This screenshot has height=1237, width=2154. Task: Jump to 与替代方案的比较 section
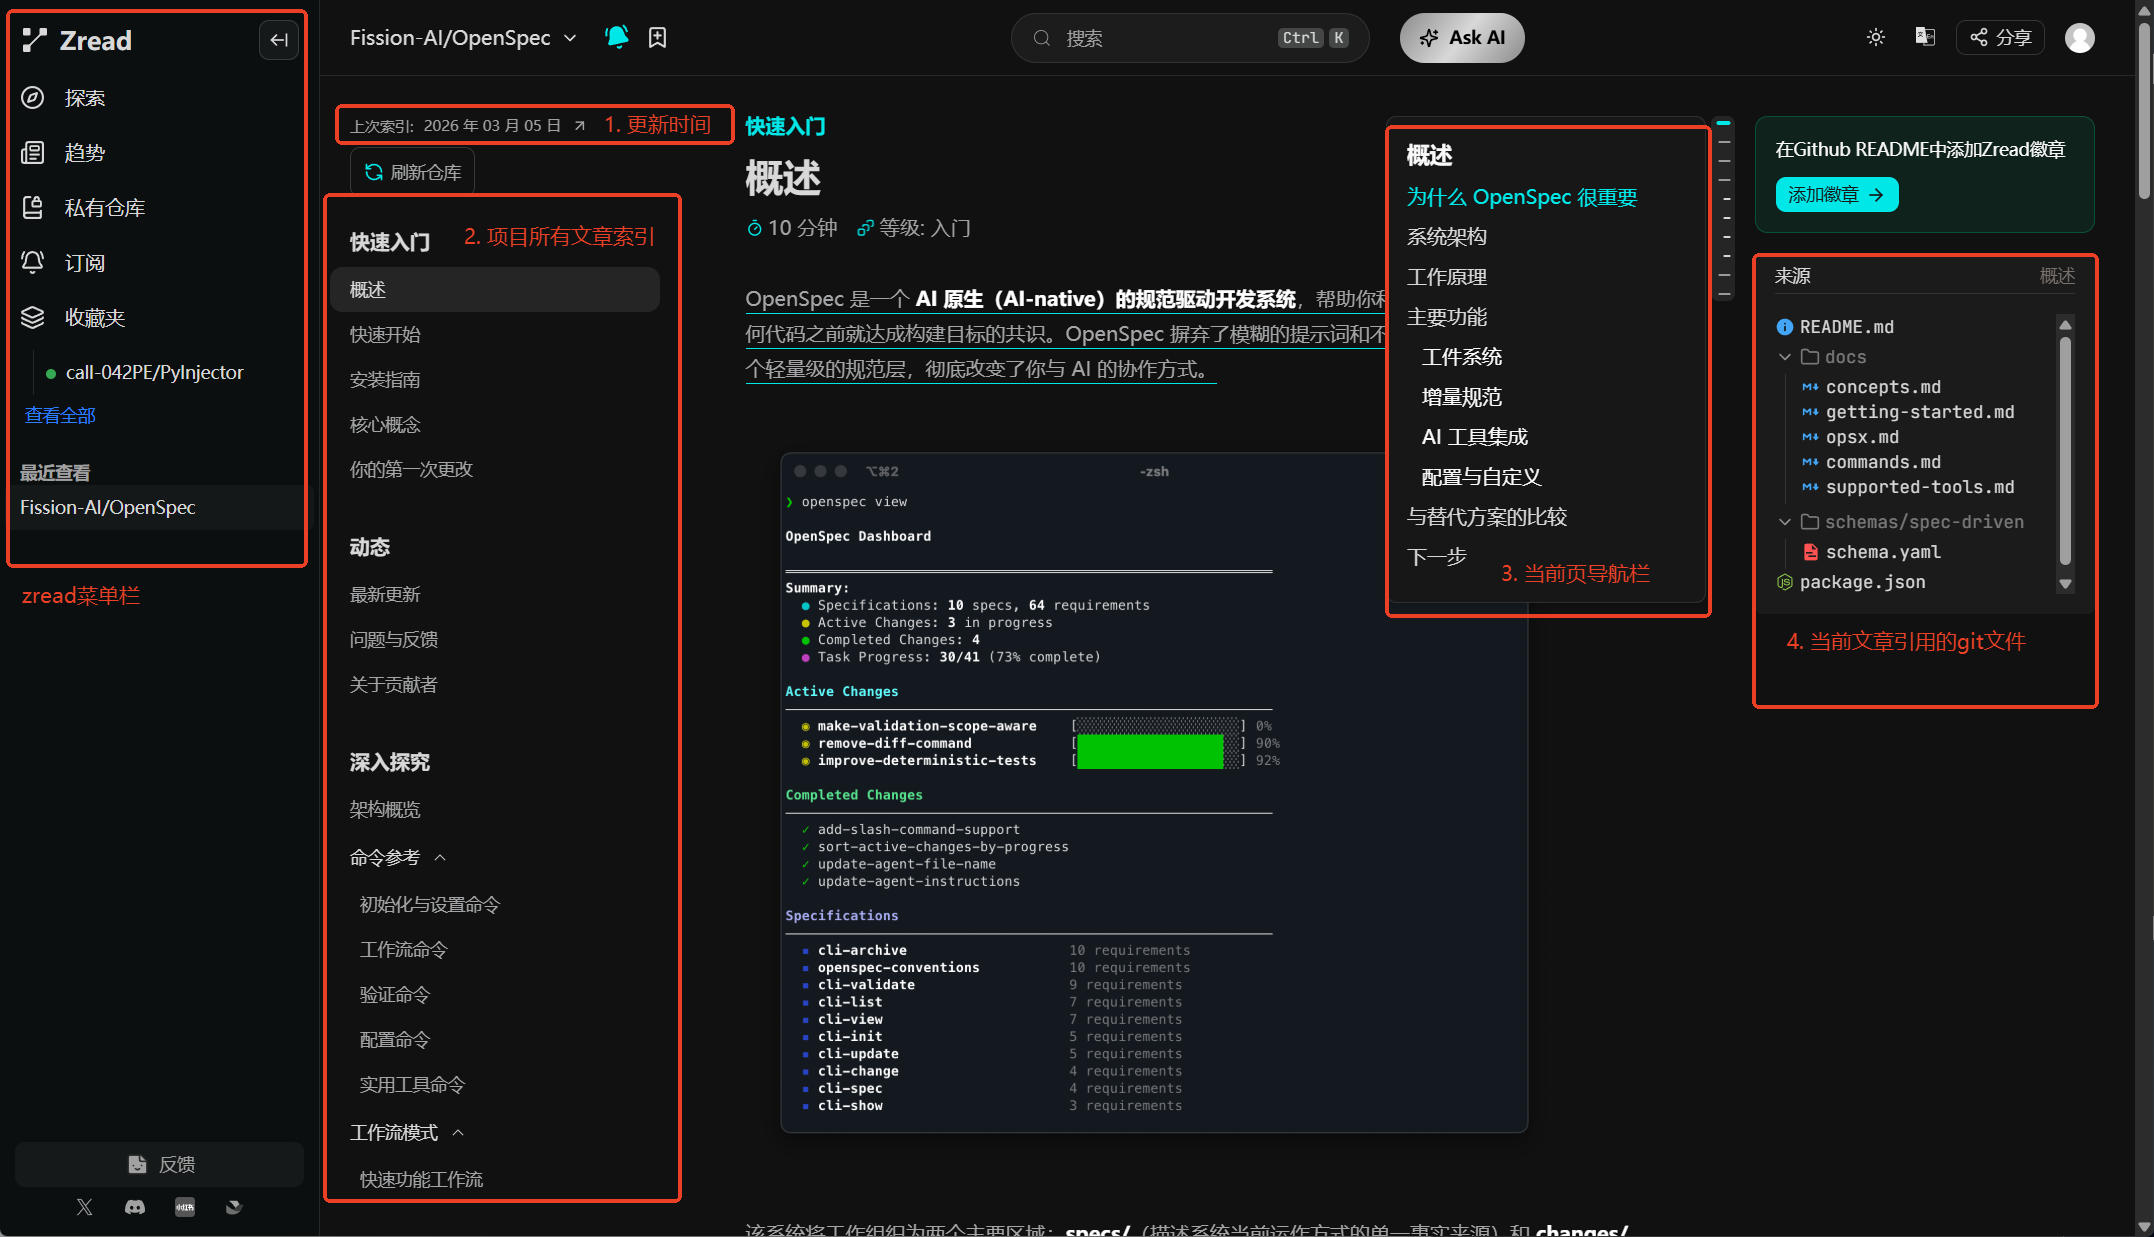coord(1487,517)
